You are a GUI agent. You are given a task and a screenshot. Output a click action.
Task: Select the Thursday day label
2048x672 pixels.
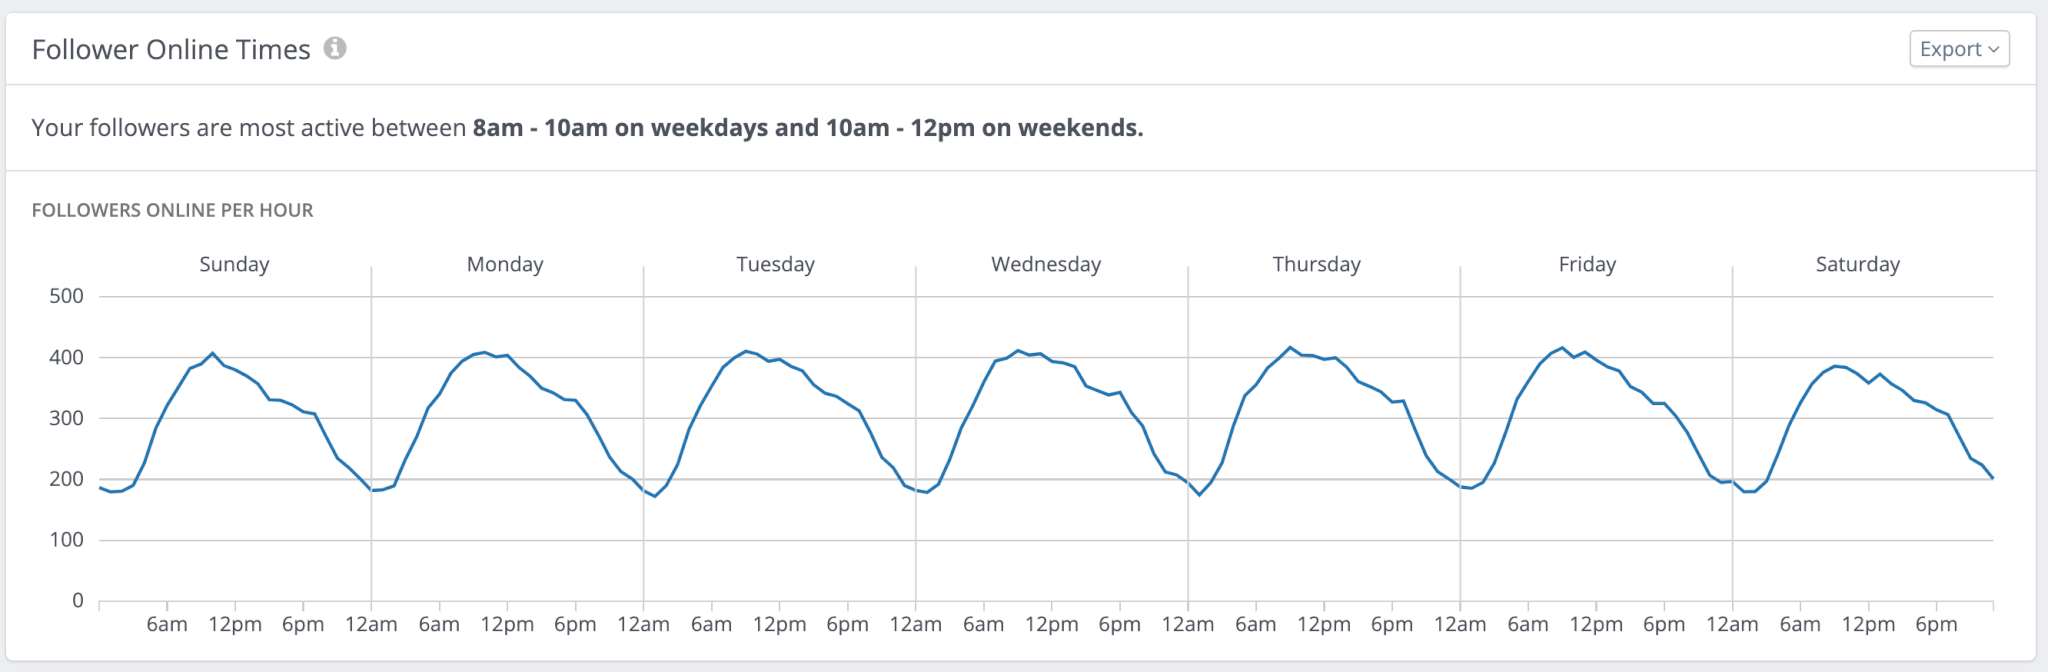click(1316, 264)
